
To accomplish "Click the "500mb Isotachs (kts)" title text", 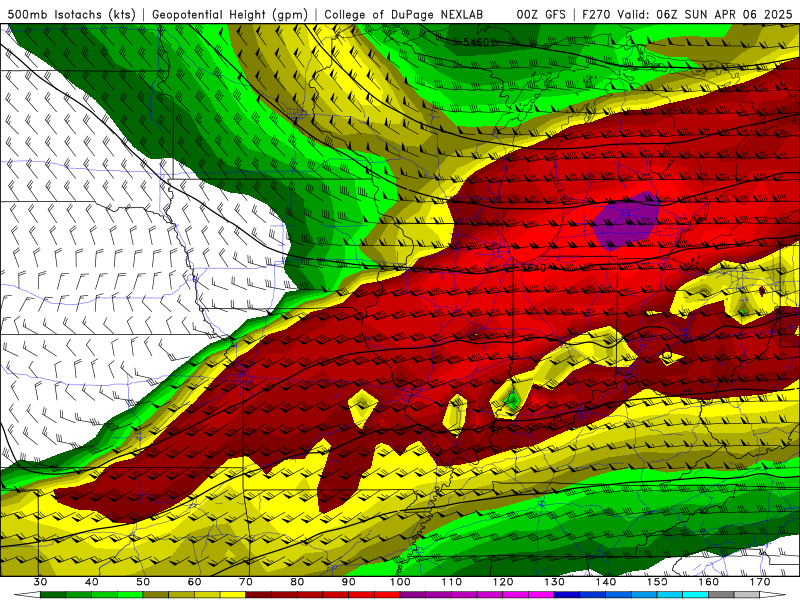I will 71,14.
